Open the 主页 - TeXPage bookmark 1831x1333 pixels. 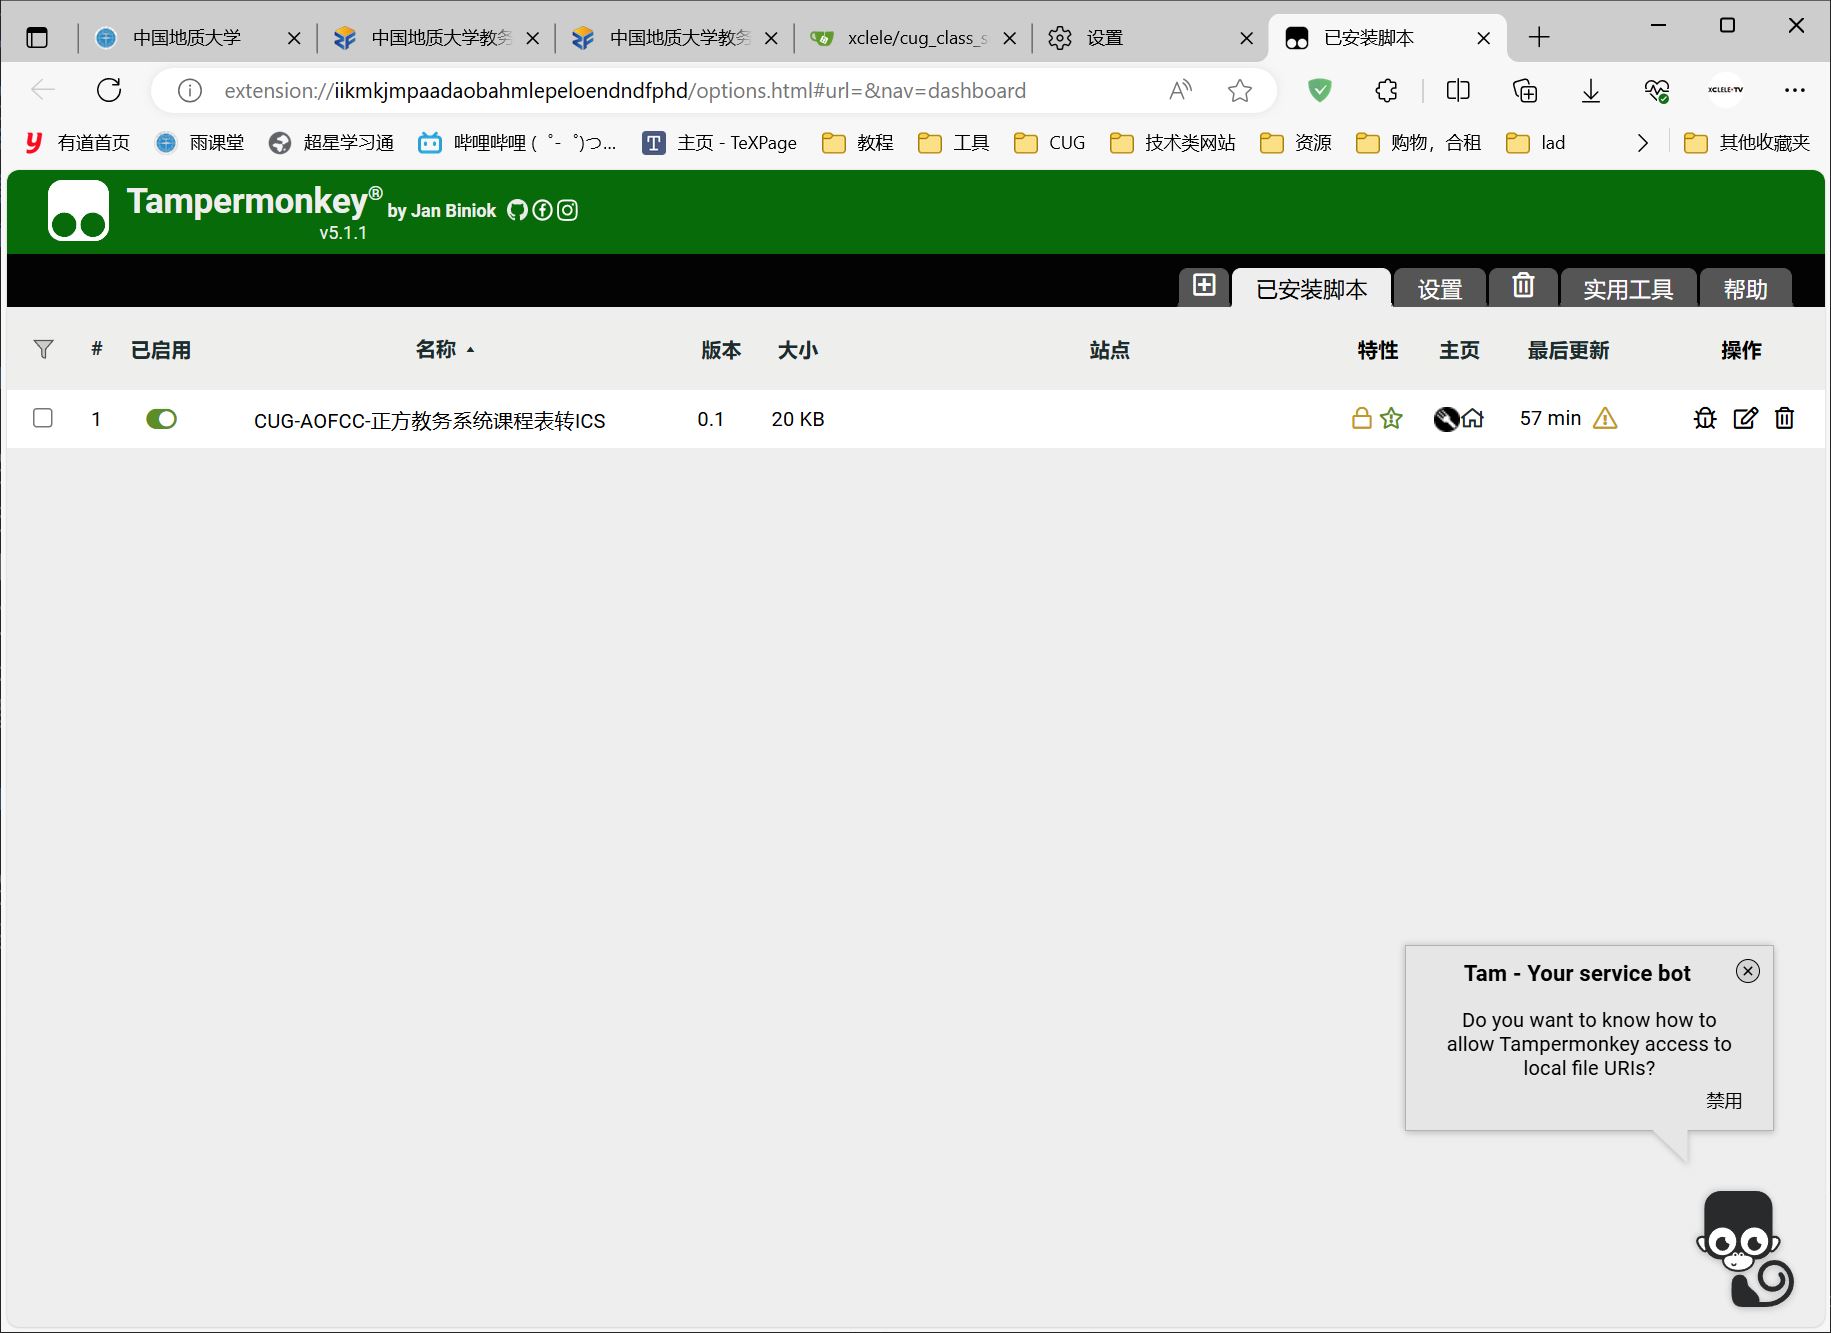(720, 143)
